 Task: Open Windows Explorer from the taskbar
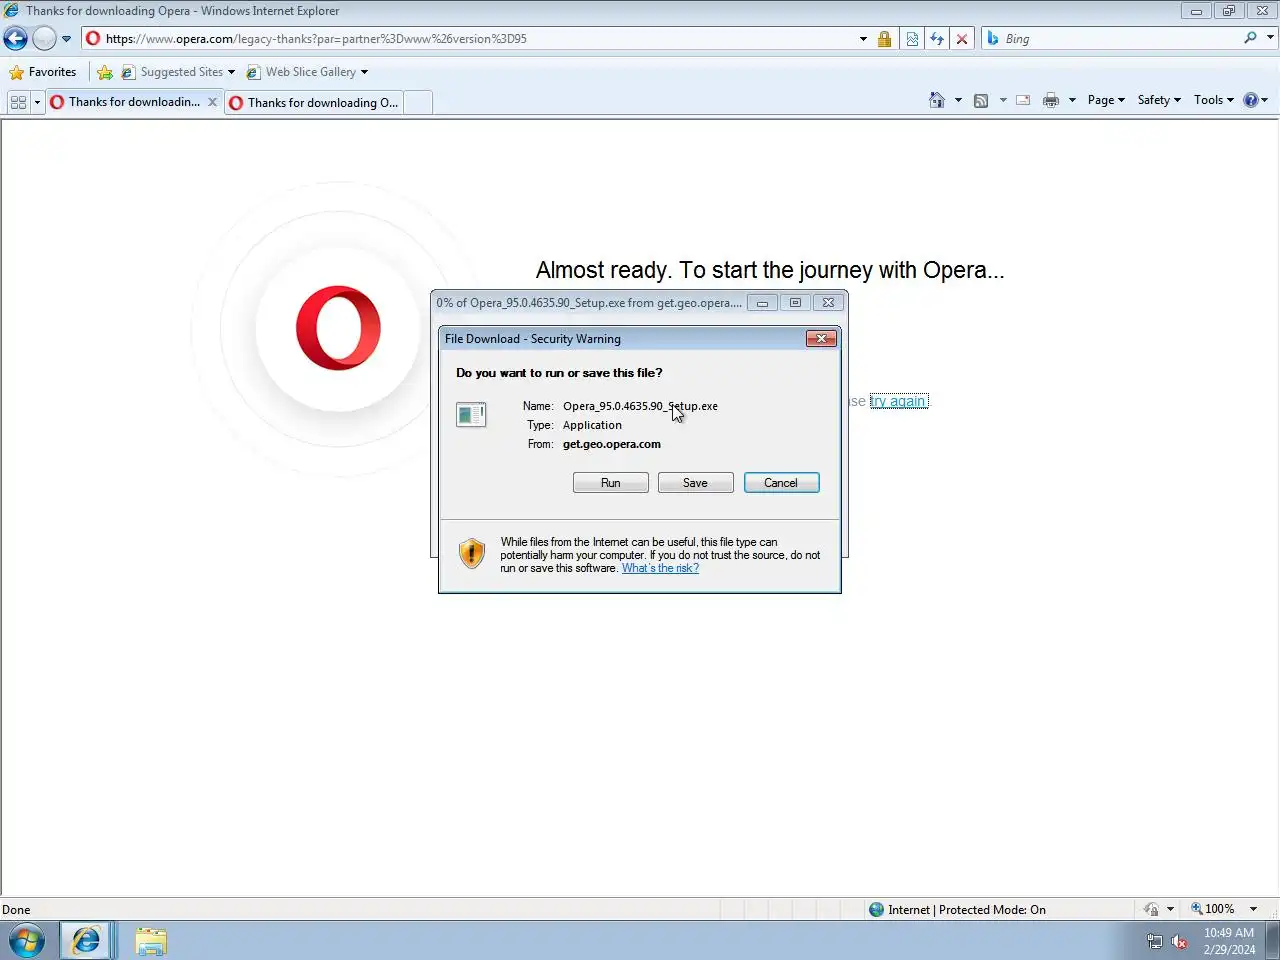151,941
